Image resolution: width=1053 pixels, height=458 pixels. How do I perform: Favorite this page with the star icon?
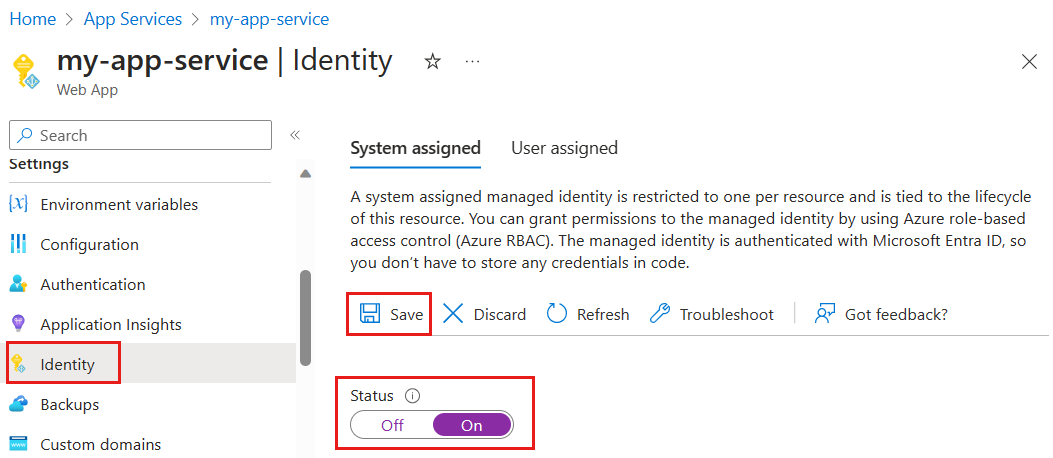(433, 62)
